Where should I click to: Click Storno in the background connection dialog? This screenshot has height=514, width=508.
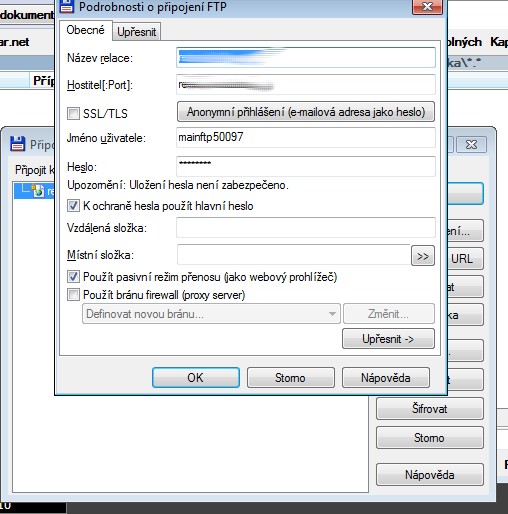coord(430,438)
